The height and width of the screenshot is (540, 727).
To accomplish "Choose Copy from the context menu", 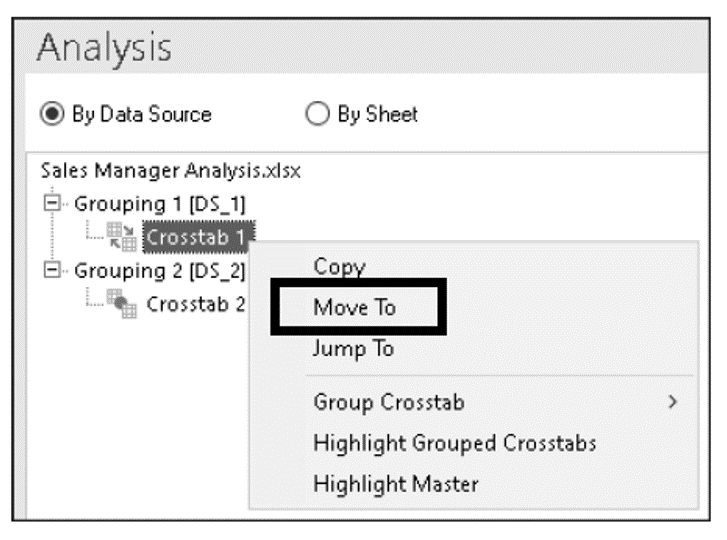I will click(339, 267).
